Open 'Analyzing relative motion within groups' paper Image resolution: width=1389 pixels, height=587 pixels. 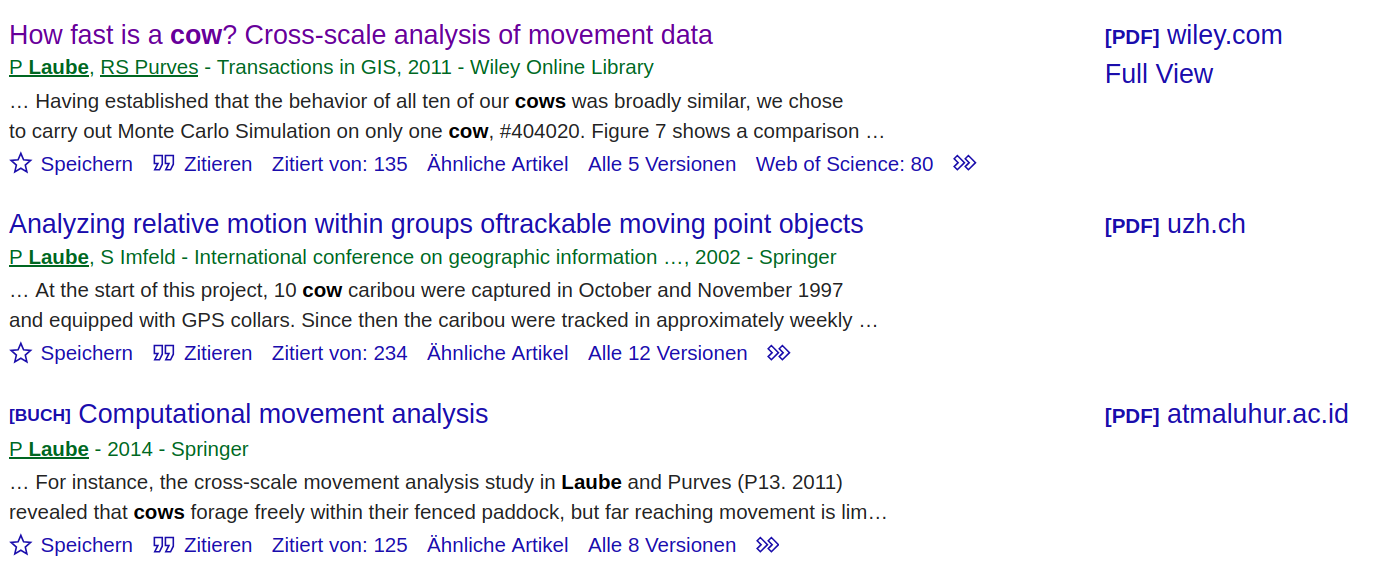[x=436, y=224]
